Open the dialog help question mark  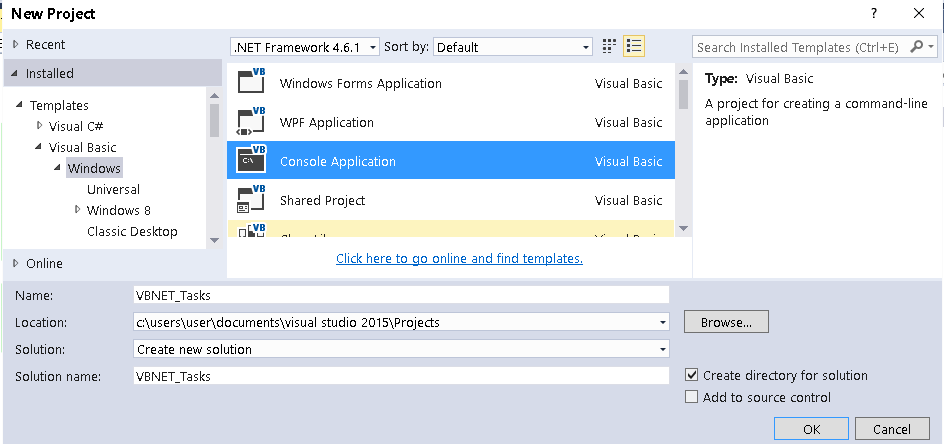(874, 13)
